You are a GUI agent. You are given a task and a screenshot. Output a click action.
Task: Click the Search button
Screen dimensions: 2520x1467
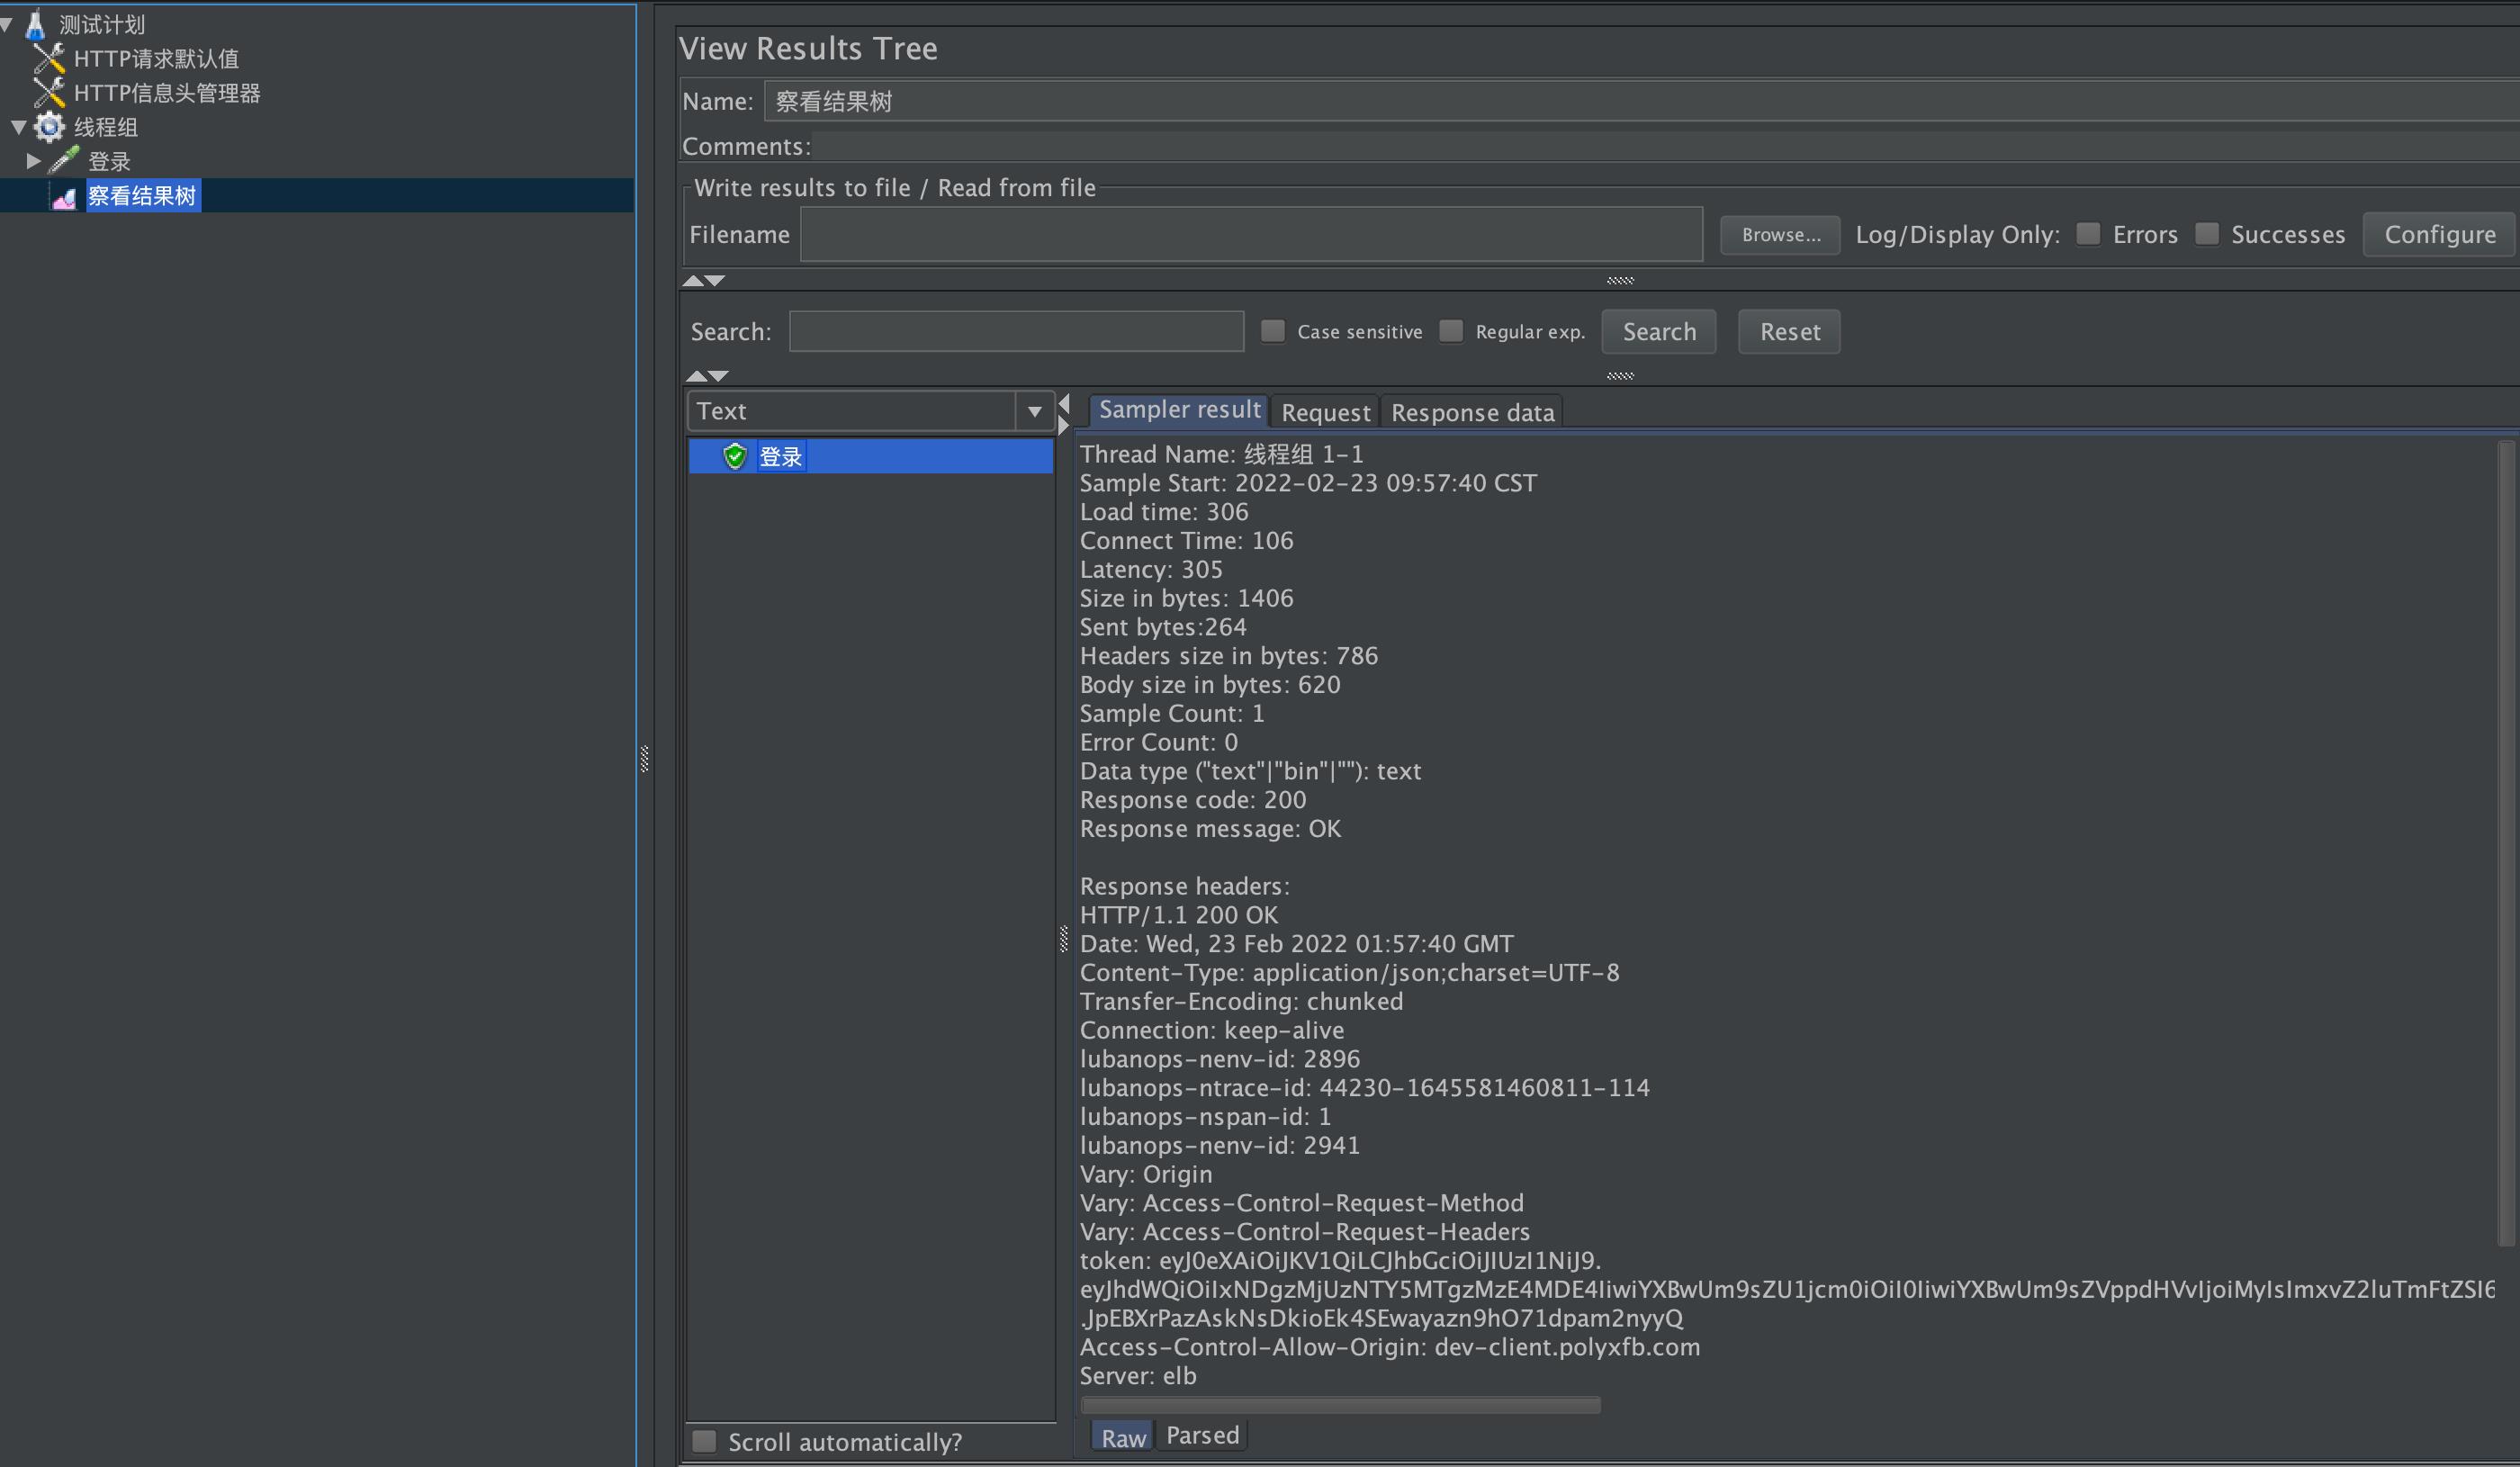[1659, 332]
